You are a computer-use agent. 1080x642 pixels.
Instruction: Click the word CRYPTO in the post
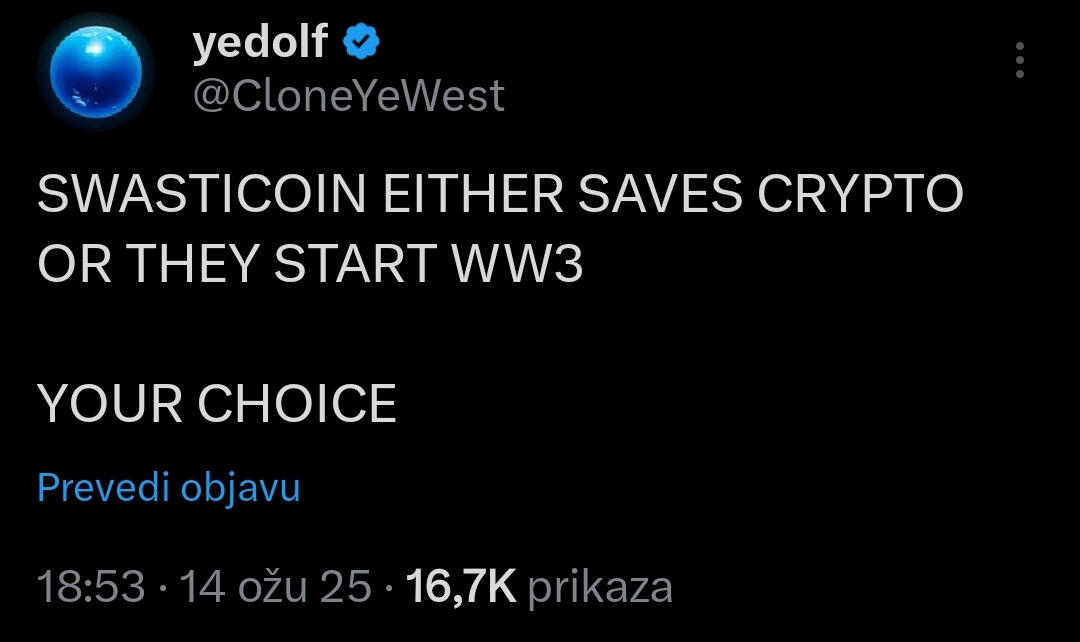pos(859,195)
